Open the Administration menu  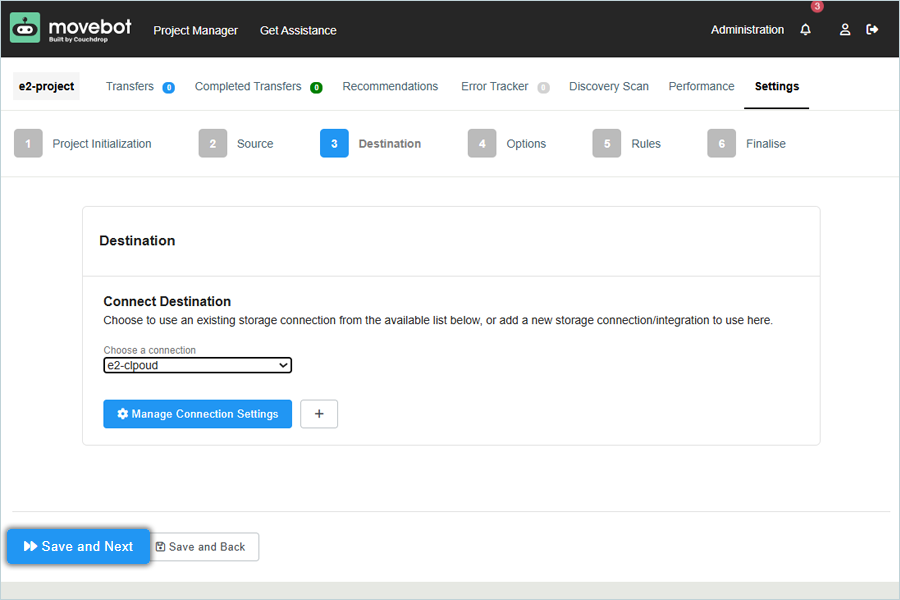click(747, 30)
